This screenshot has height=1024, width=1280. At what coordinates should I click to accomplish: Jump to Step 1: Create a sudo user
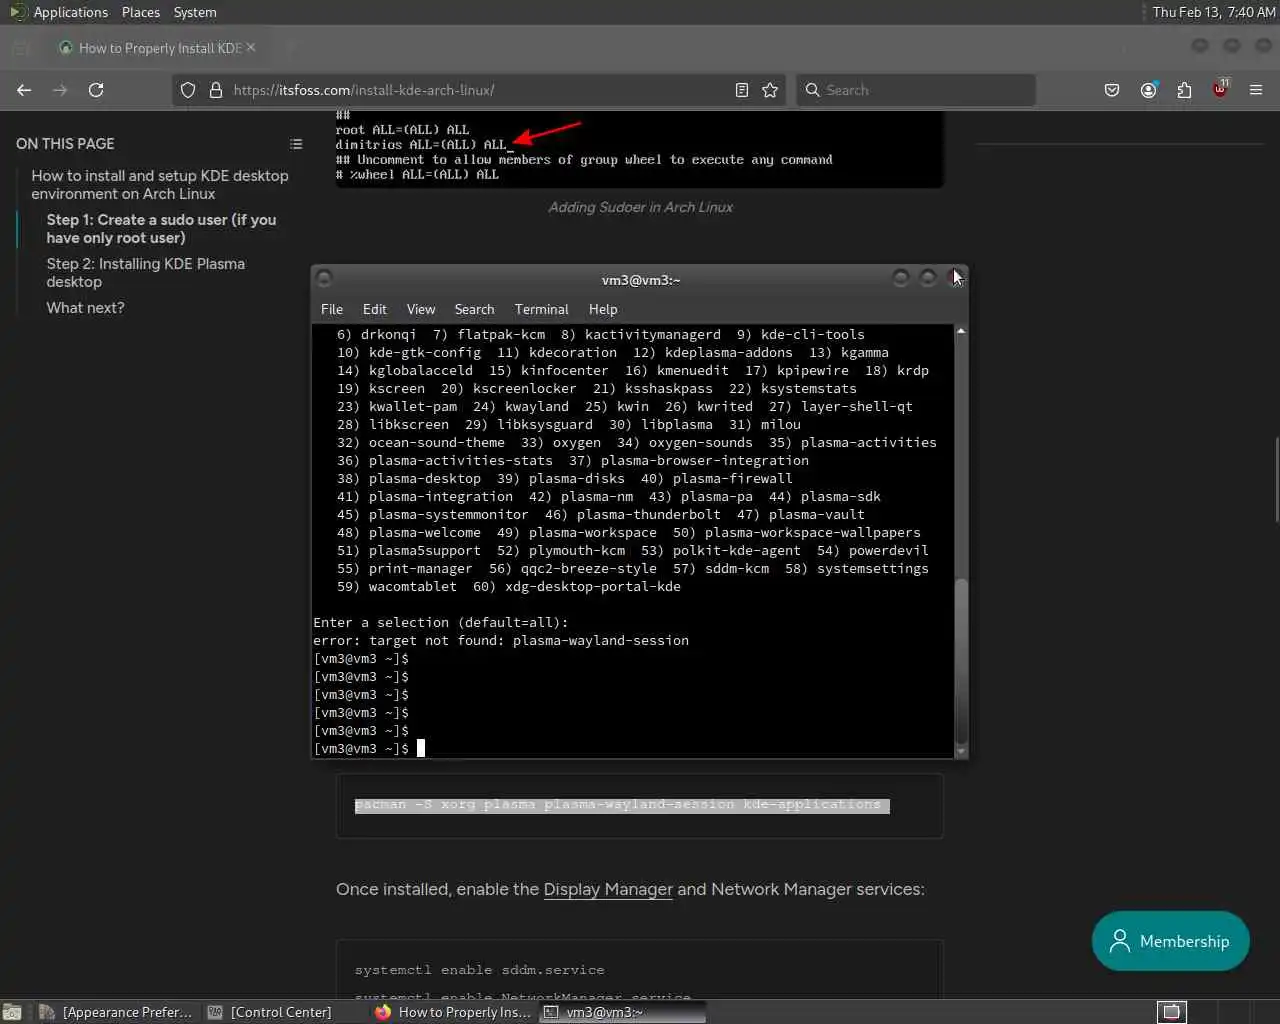[161, 229]
